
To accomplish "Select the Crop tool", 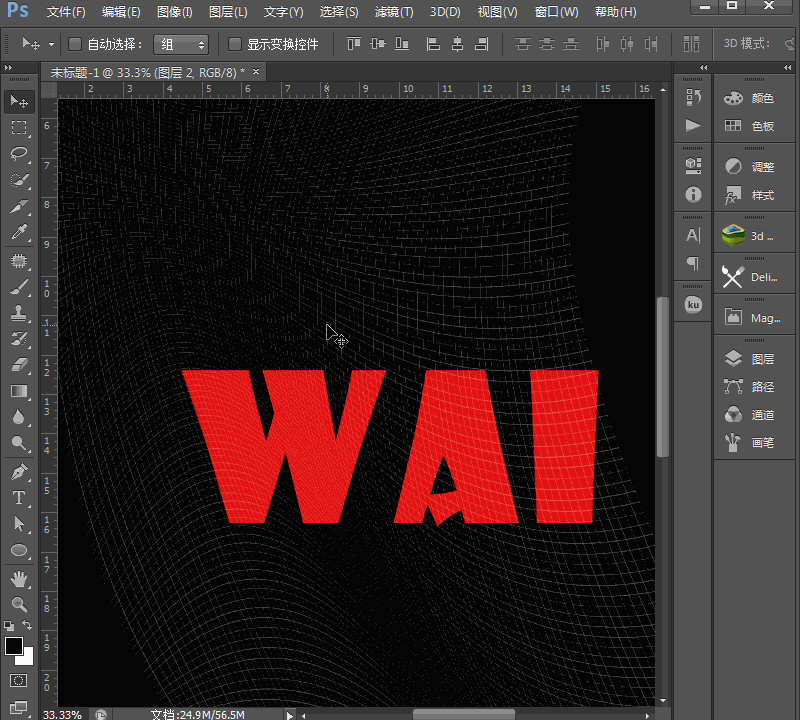I will 19,206.
